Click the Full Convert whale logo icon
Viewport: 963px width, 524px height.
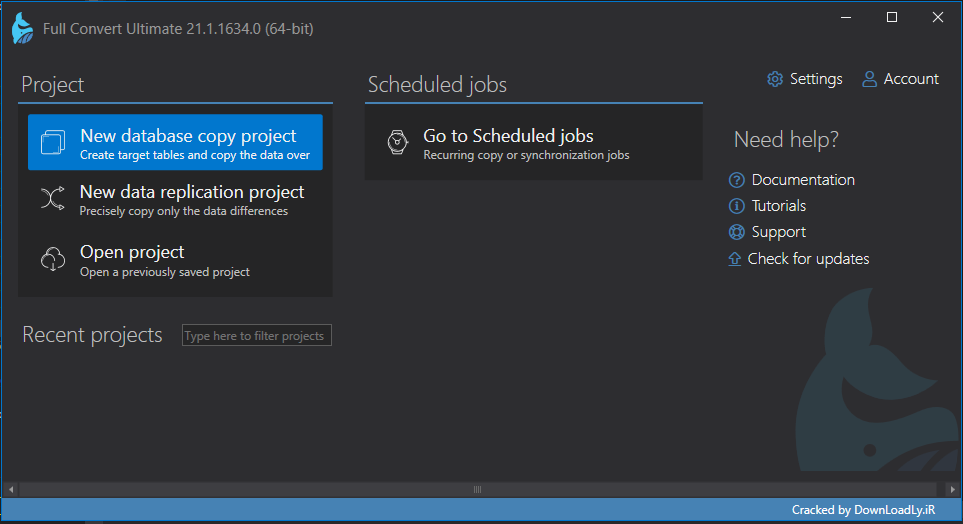click(x=22, y=28)
